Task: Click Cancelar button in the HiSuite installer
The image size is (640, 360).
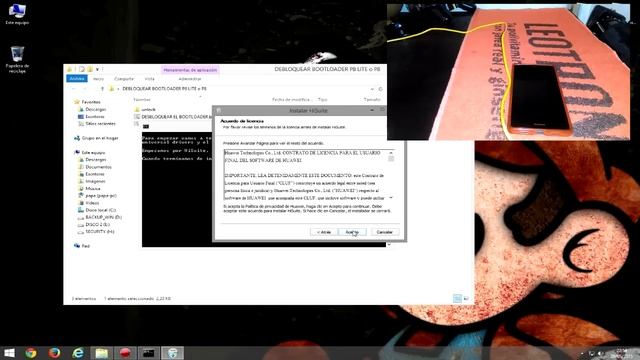Action: click(384, 232)
